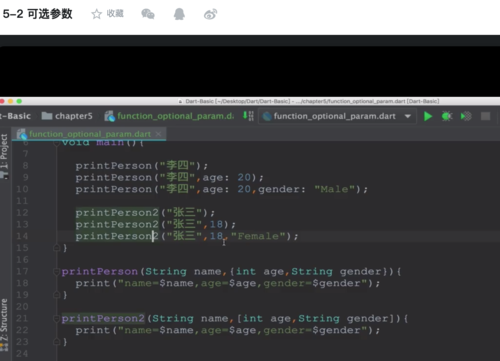
Task: Click chapter5 folder in breadcrumb
Action: [x=67, y=116]
